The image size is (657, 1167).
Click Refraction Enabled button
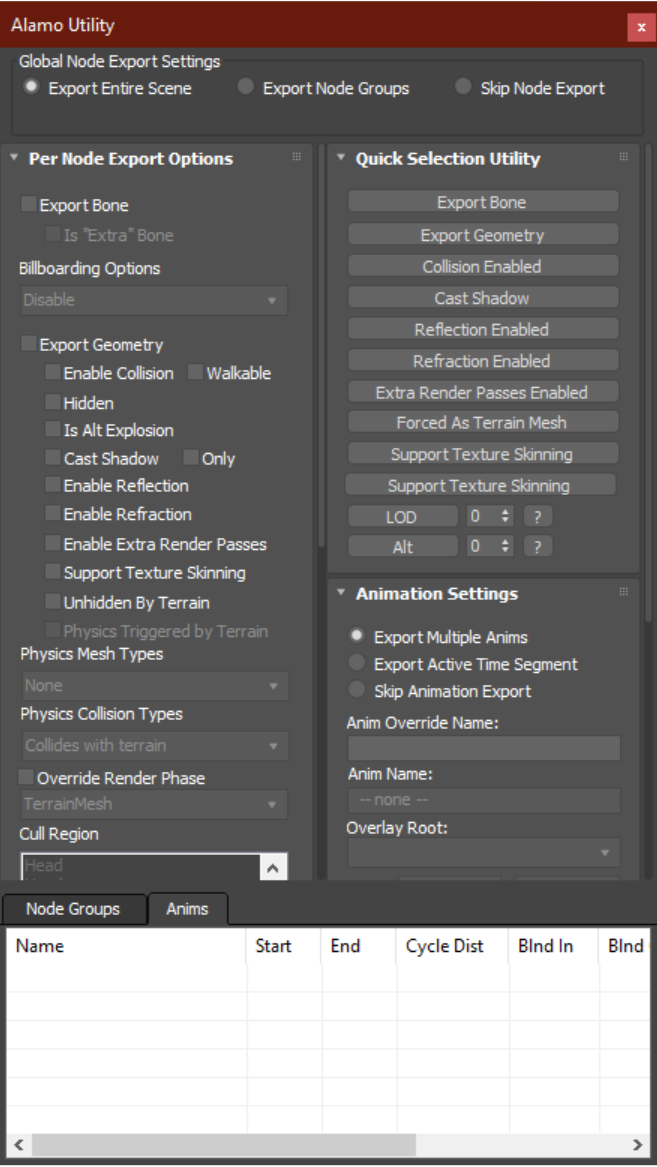click(x=482, y=360)
